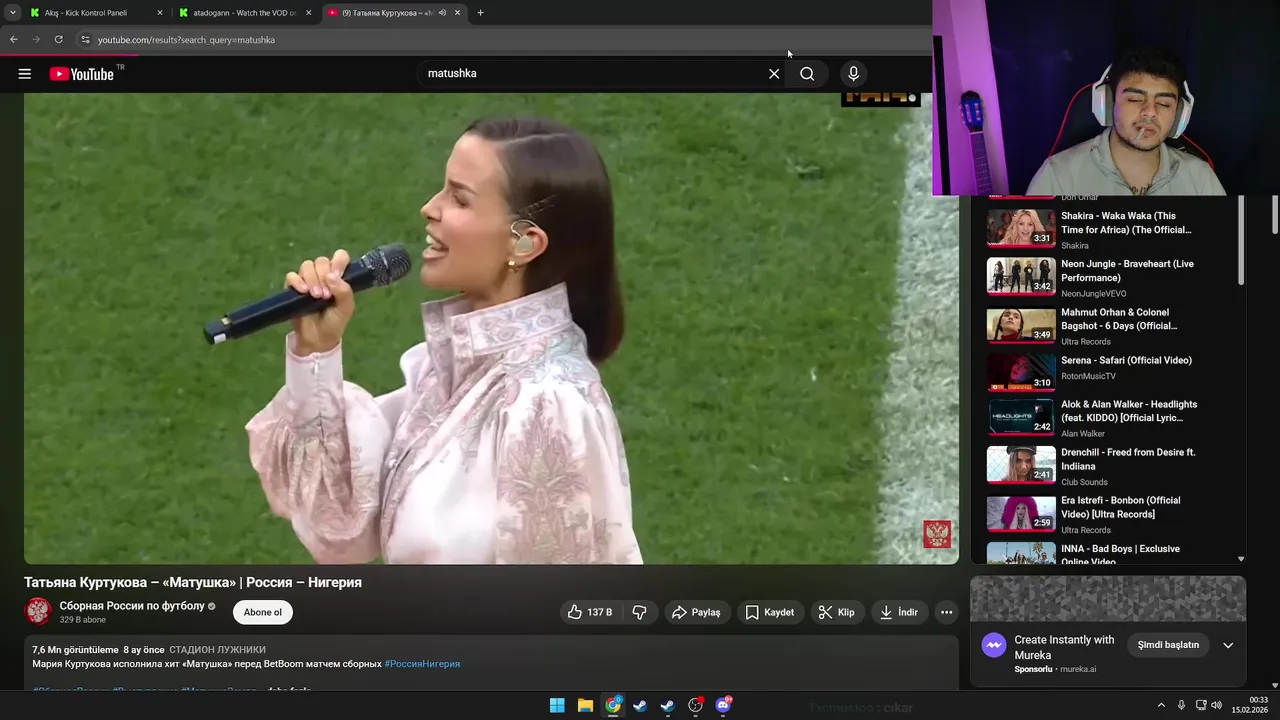Play Mahmut Orhan 6 Days thumbnail
This screenshot has width=1280, height=720.
[1021, 325]
